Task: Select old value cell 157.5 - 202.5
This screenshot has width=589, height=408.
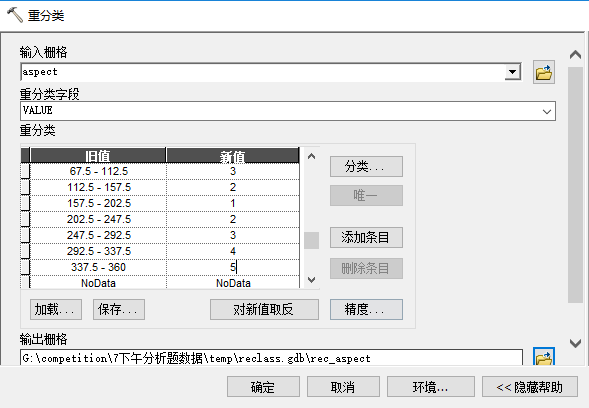Action: (x=98, y=203)
